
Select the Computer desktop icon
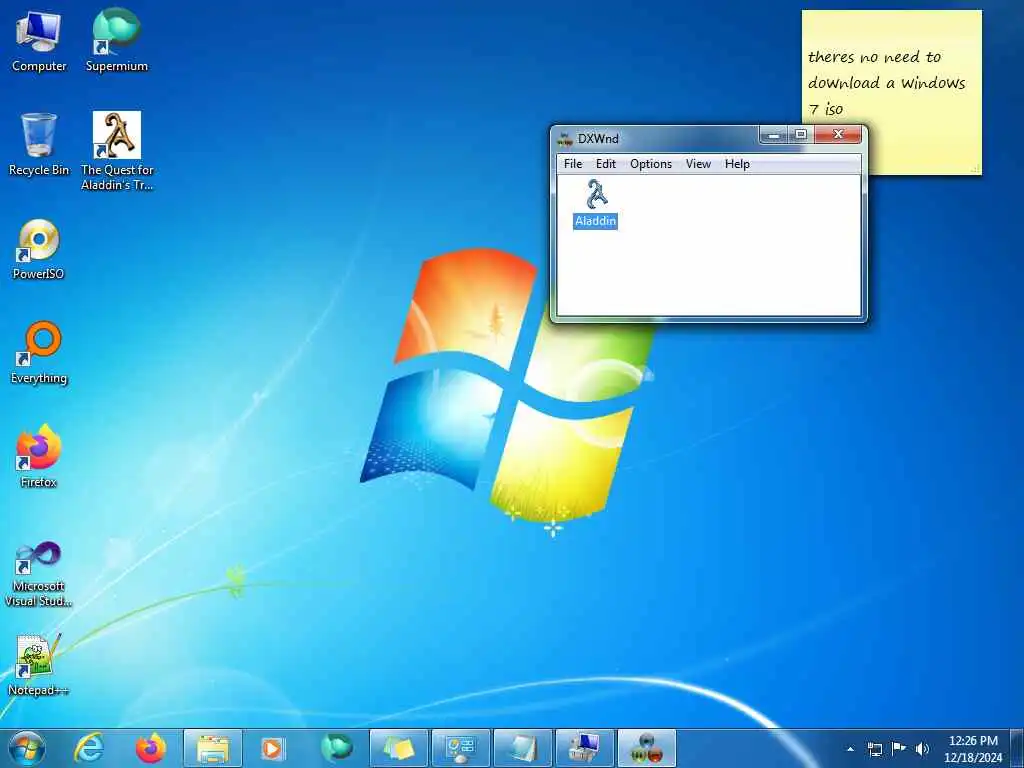tap(39, 42)
